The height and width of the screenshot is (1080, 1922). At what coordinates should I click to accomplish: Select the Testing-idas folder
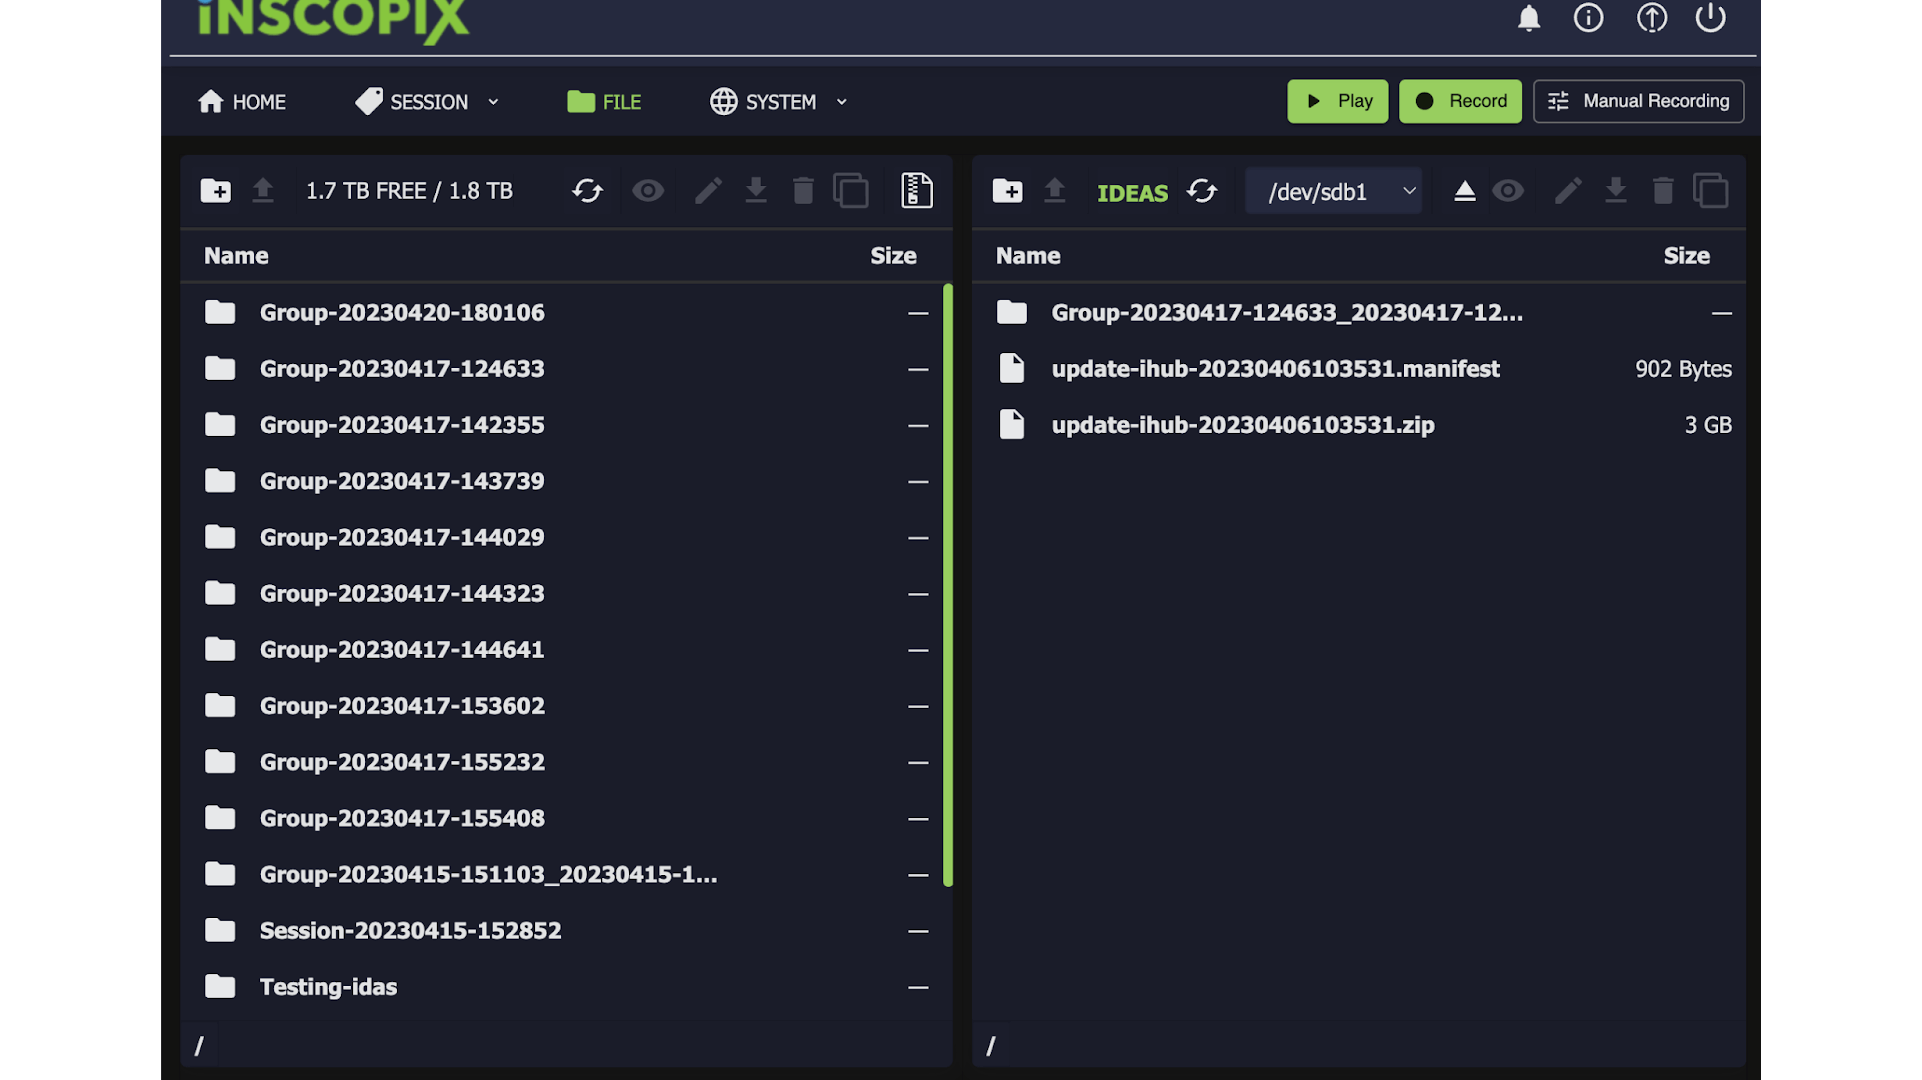point(566,987)
